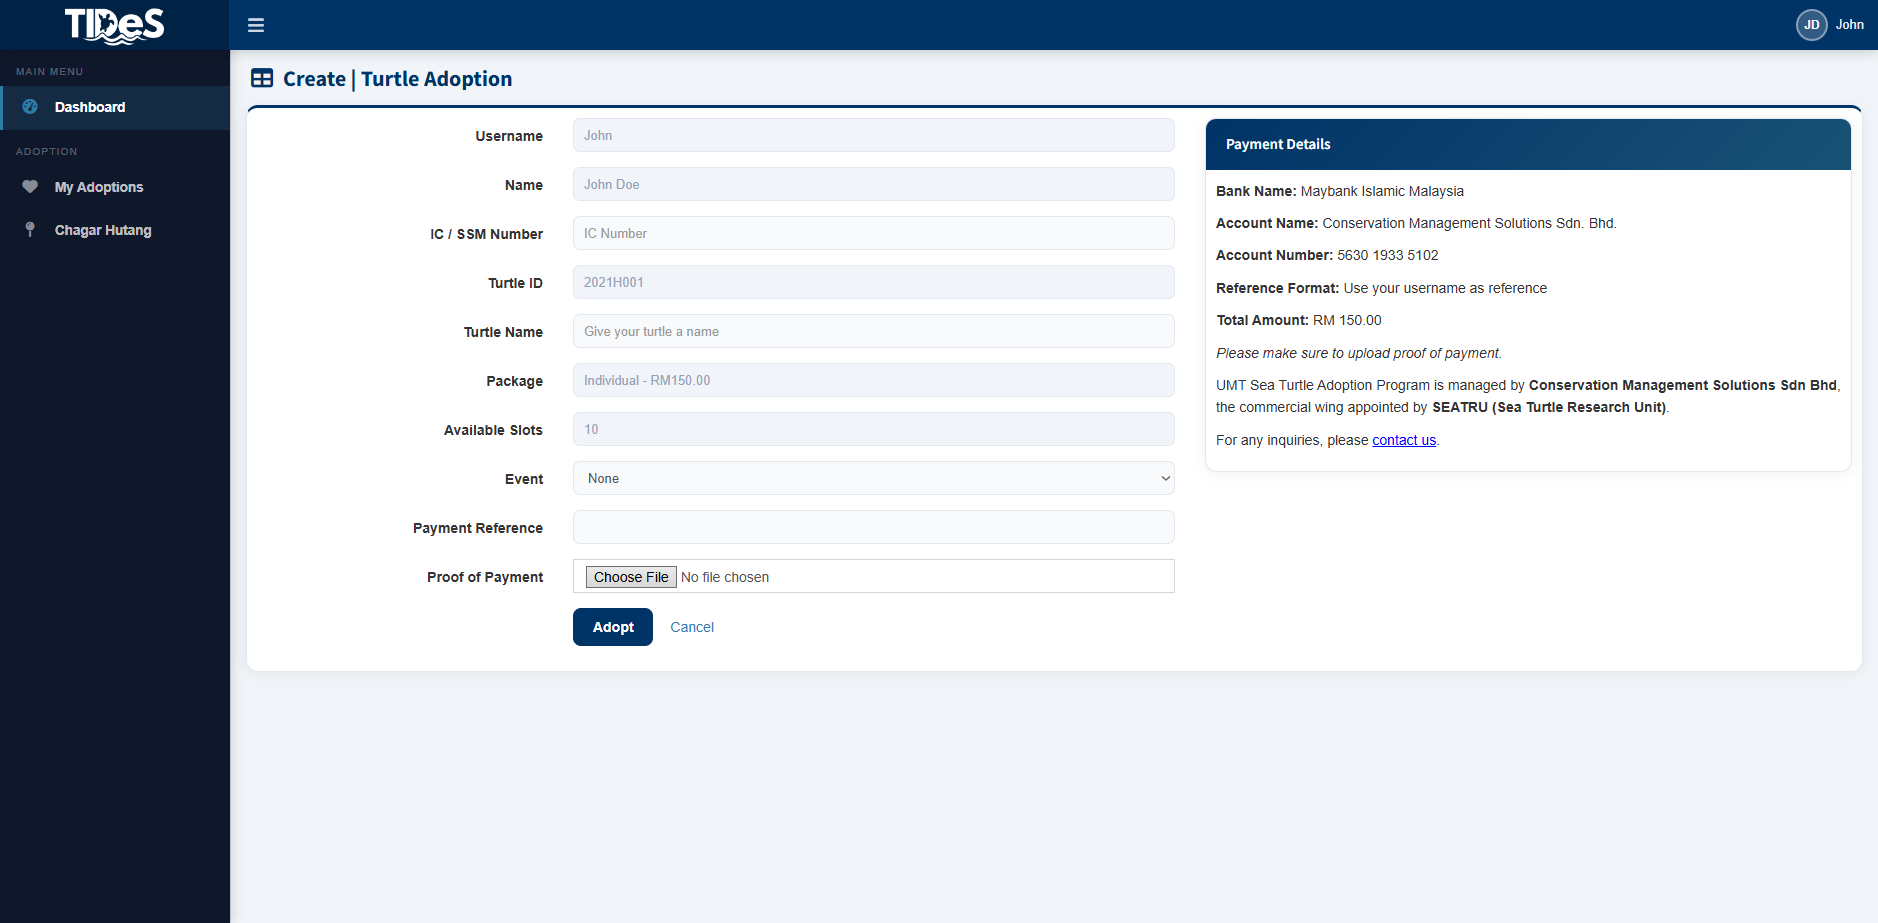Click the account number 5630 1933 5102
The image size is (1878, 923).
tap(1388, 255)
